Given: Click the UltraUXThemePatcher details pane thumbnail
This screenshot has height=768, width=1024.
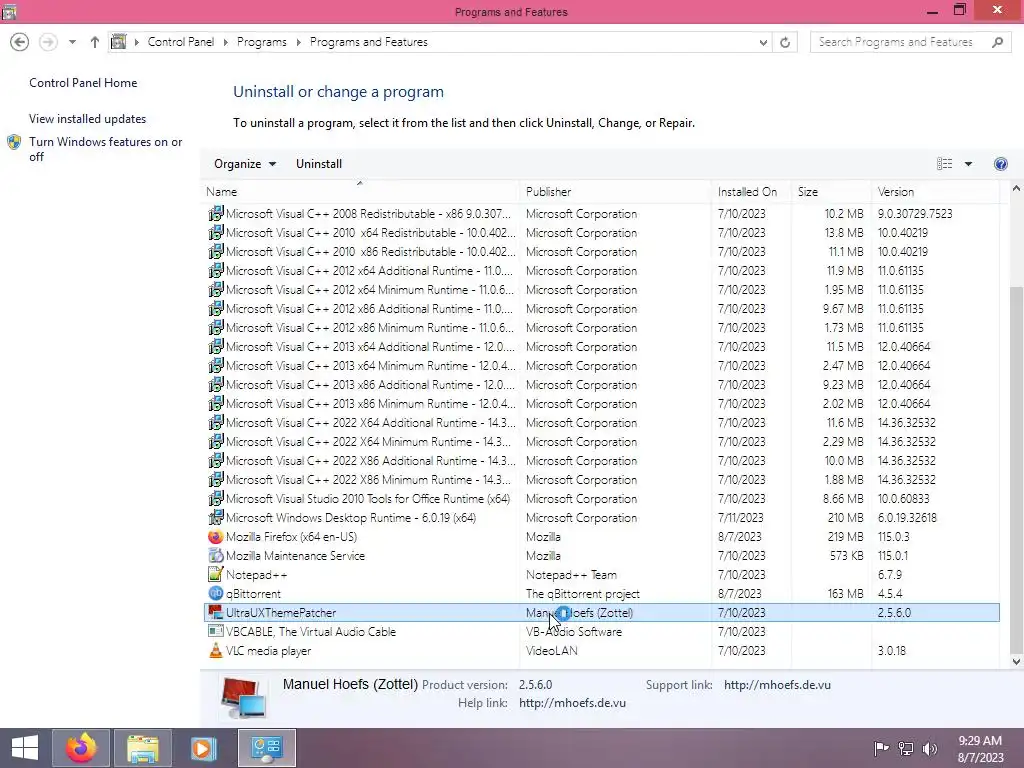Looking at the screenshot, I should [243, 697].
